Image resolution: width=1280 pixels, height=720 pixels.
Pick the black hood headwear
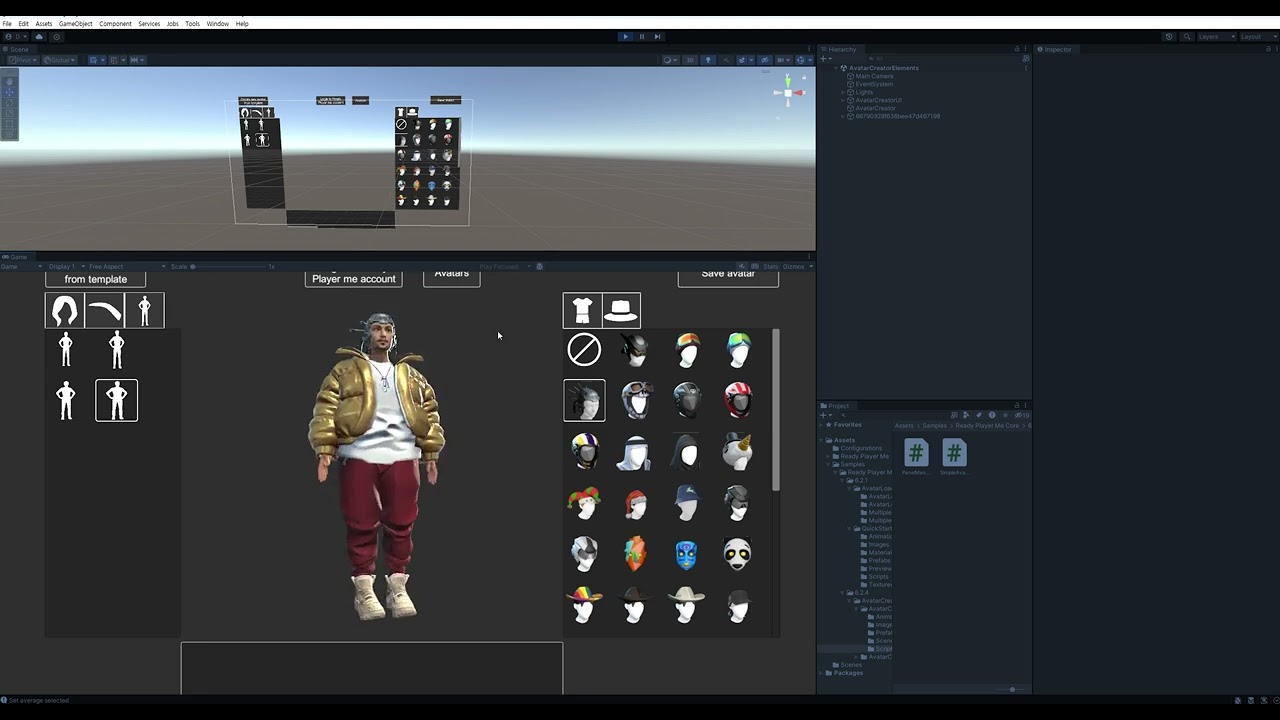click(686, 451)
